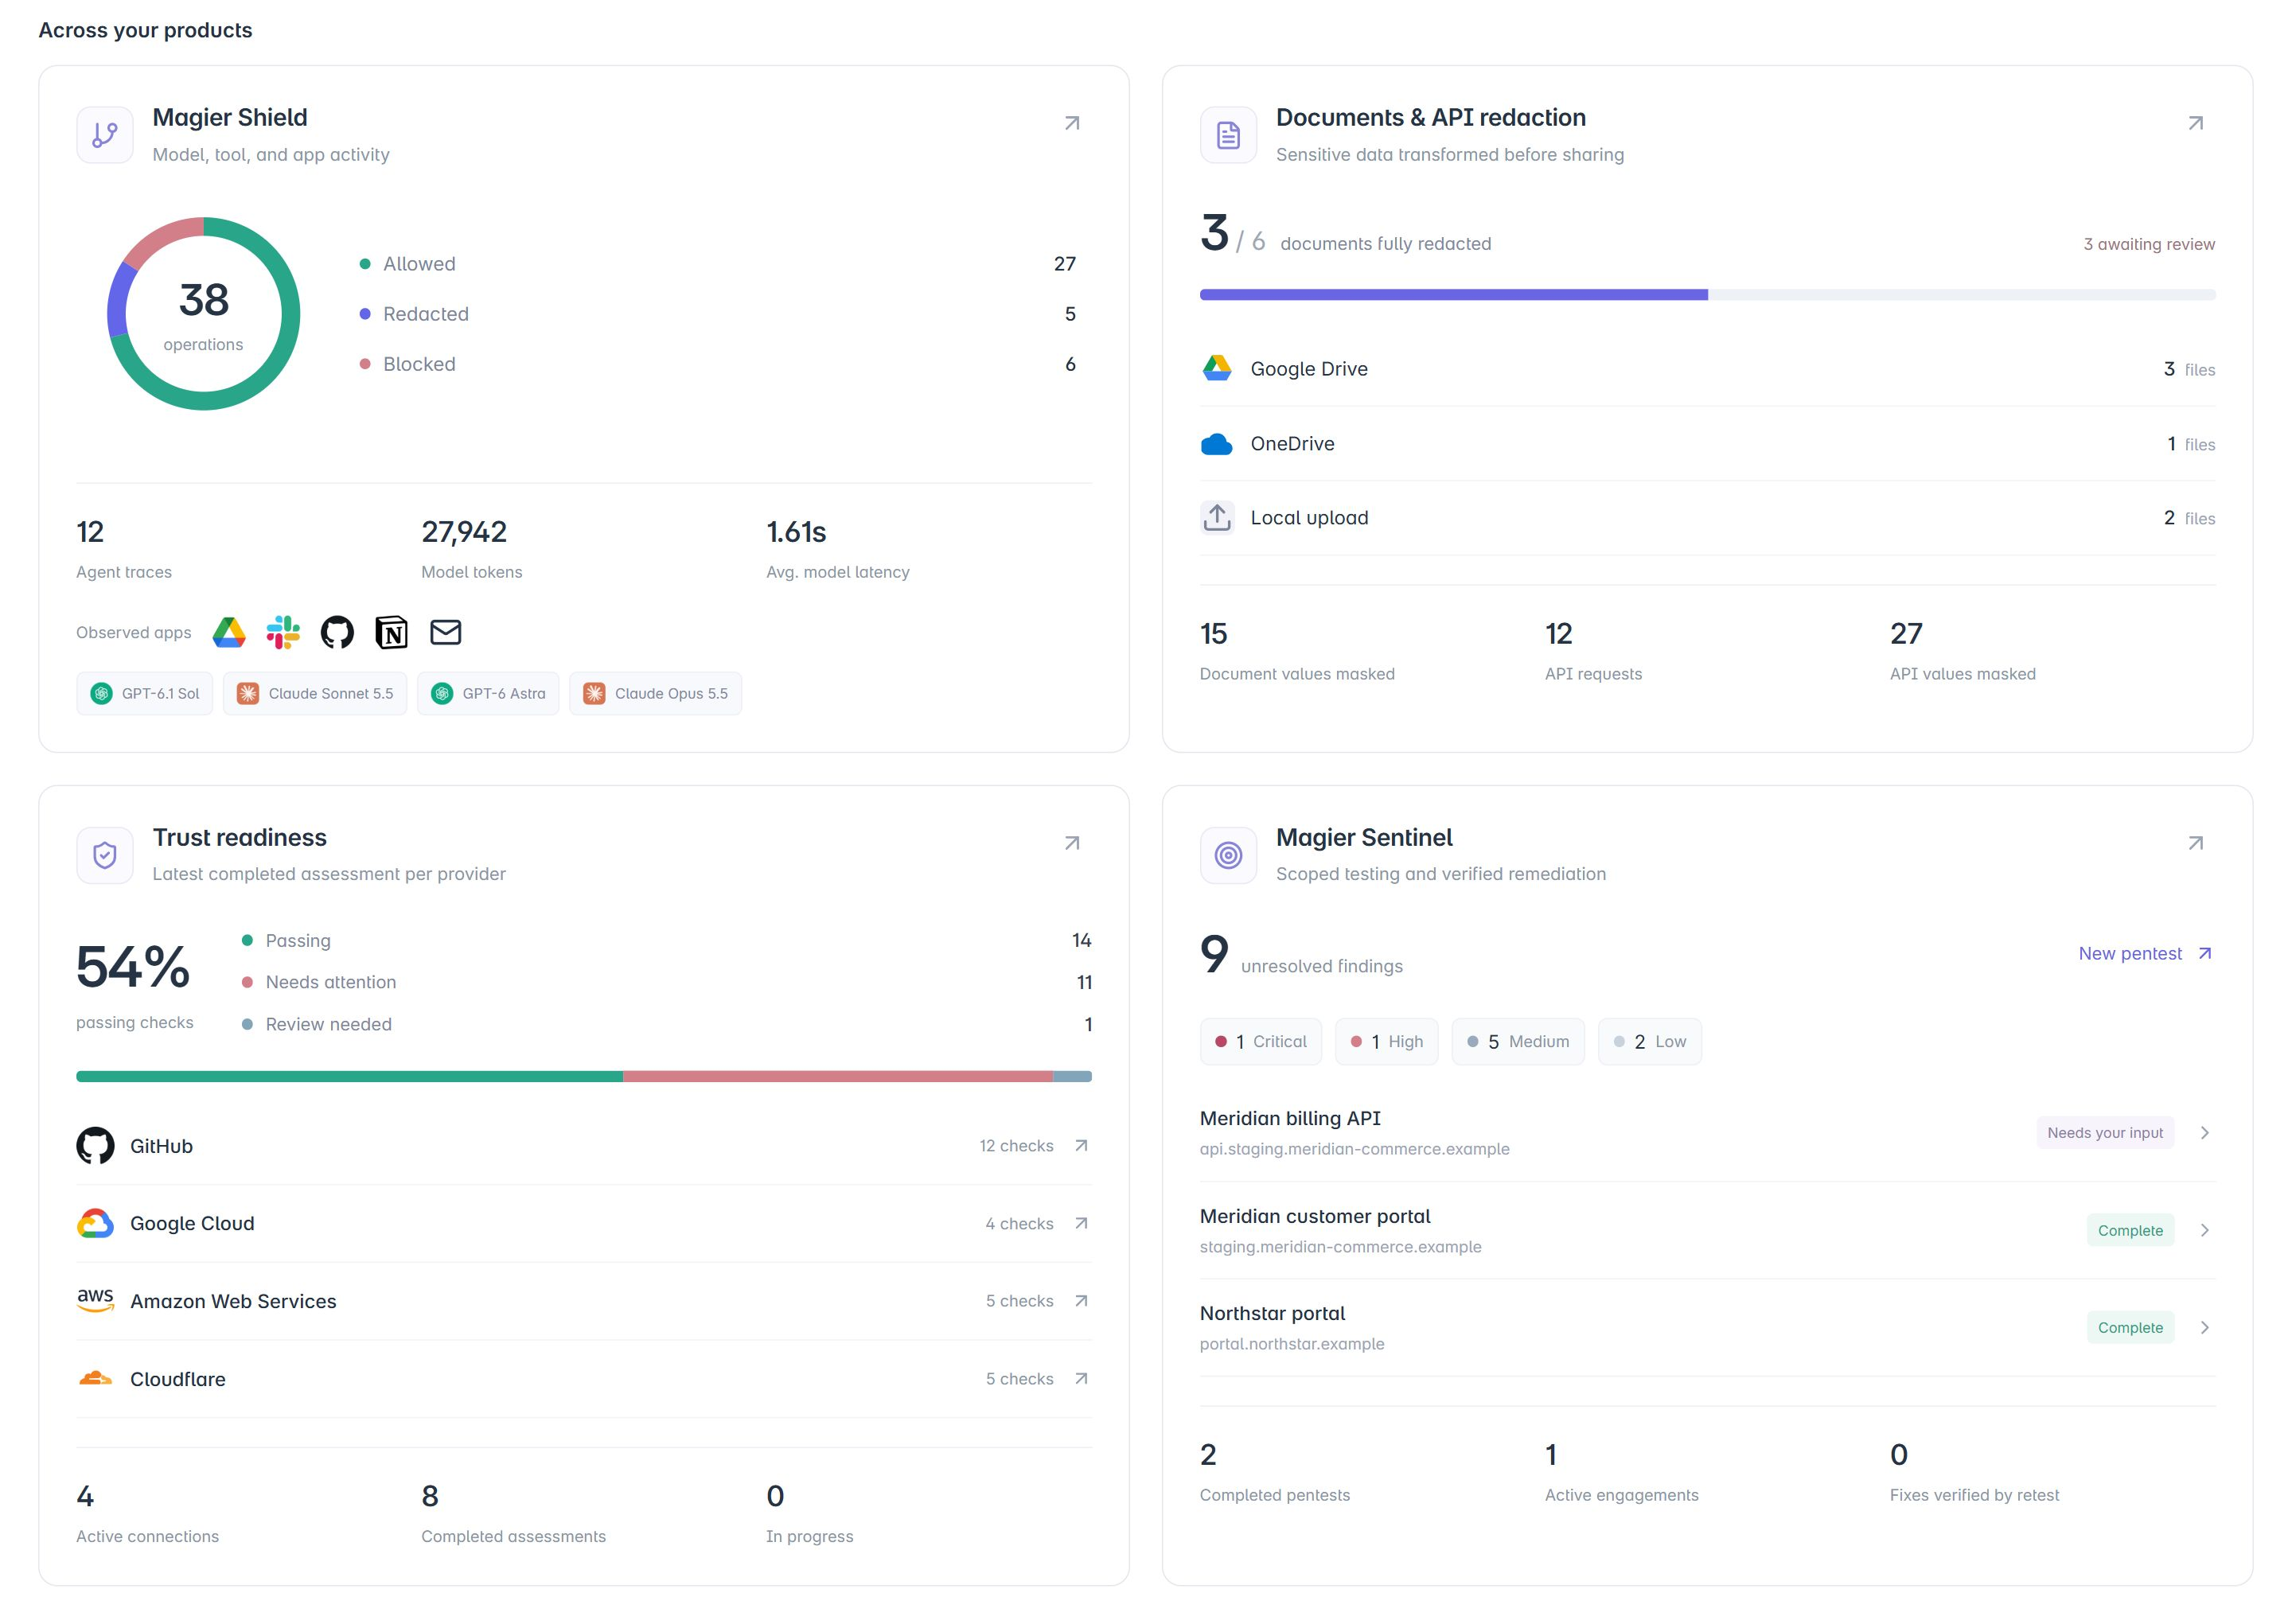Click Complete badge on Northstar portal
The width and height of the screenshot is (2292, 1624).
2130,1327
